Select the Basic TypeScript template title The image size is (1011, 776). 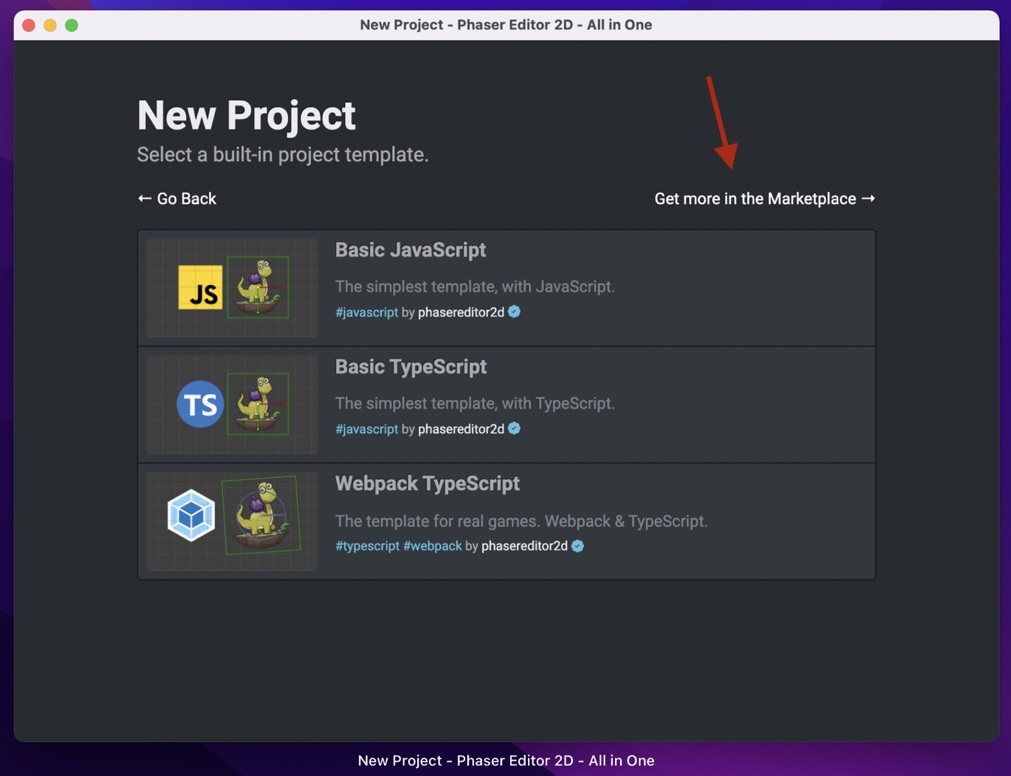(411, 367)
